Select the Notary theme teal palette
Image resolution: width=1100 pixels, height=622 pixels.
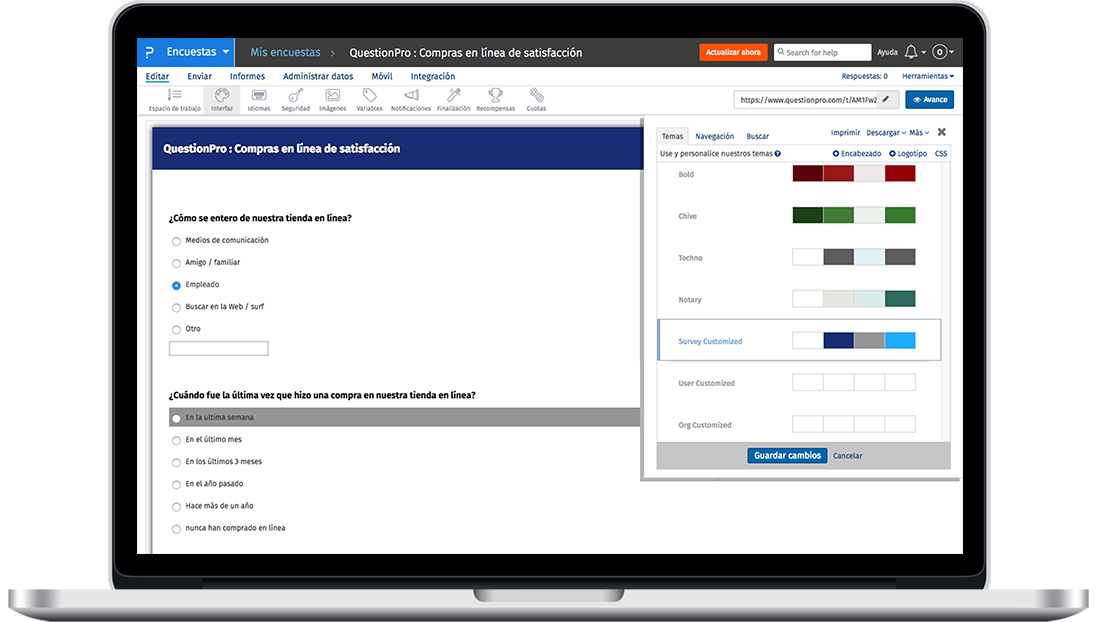pos(854,299)
